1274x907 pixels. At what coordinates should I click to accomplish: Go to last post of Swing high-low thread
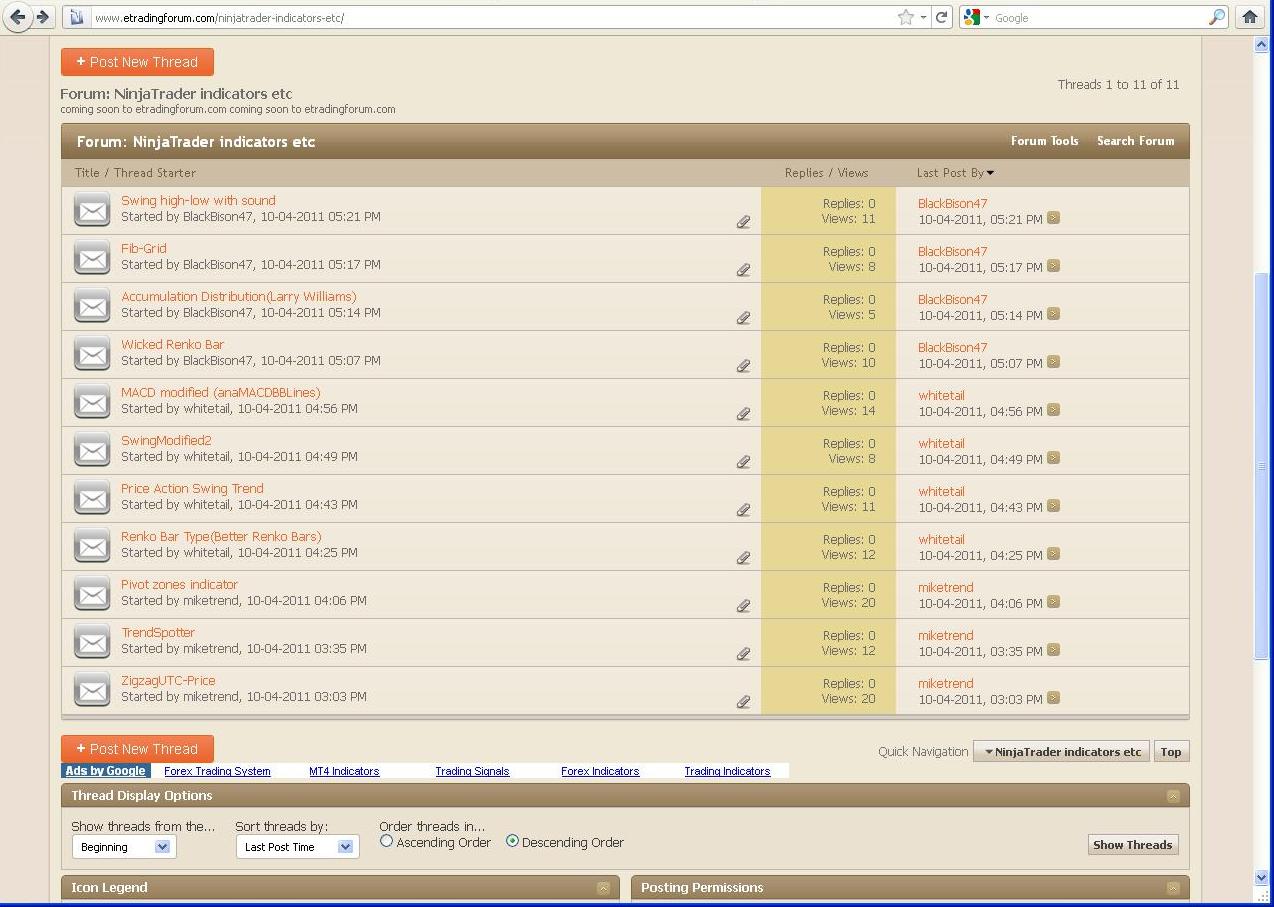coord(1053,218)
